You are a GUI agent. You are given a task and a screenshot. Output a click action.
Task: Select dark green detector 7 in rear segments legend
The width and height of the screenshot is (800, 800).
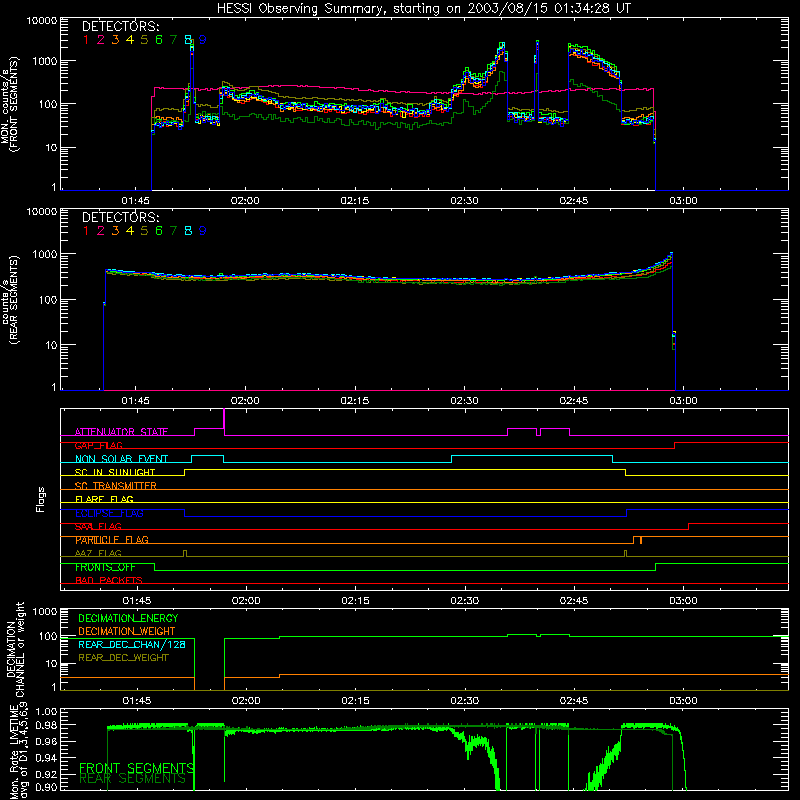coord(173,231)
